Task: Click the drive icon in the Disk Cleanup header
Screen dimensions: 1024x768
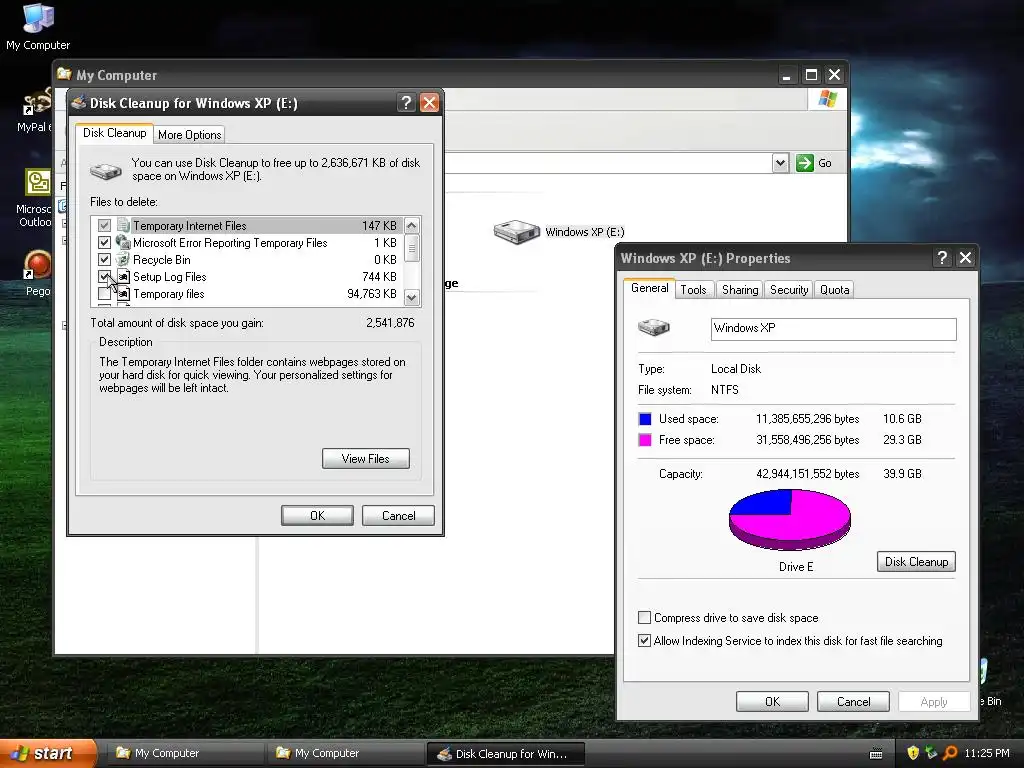Action: coord(106,171)
